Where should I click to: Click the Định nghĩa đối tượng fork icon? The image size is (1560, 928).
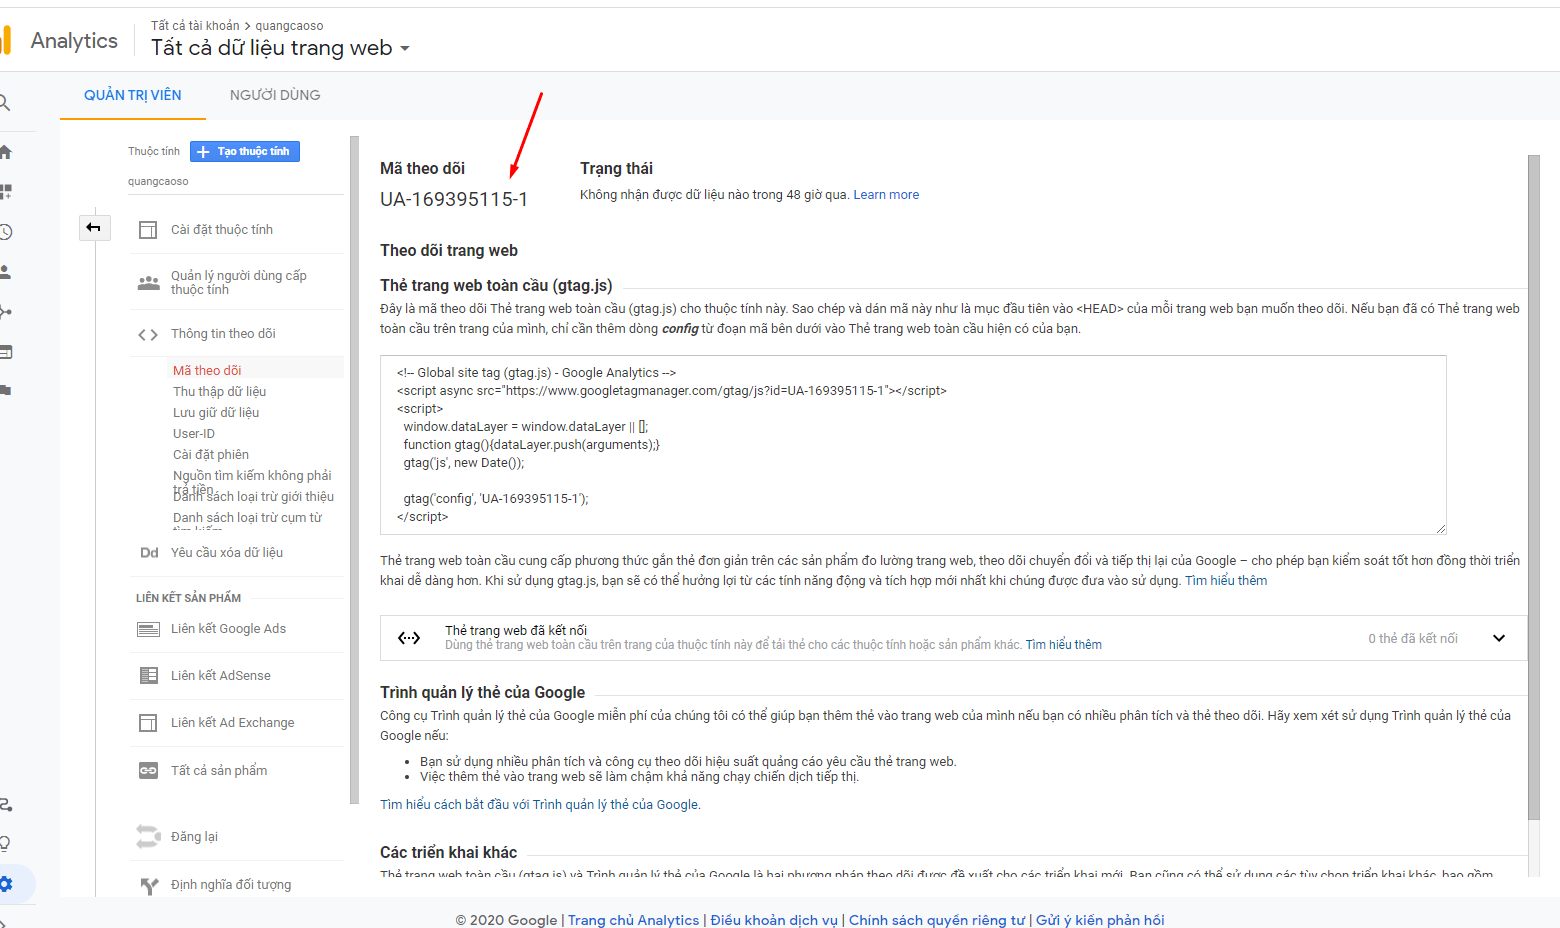[x=149, y=885]
